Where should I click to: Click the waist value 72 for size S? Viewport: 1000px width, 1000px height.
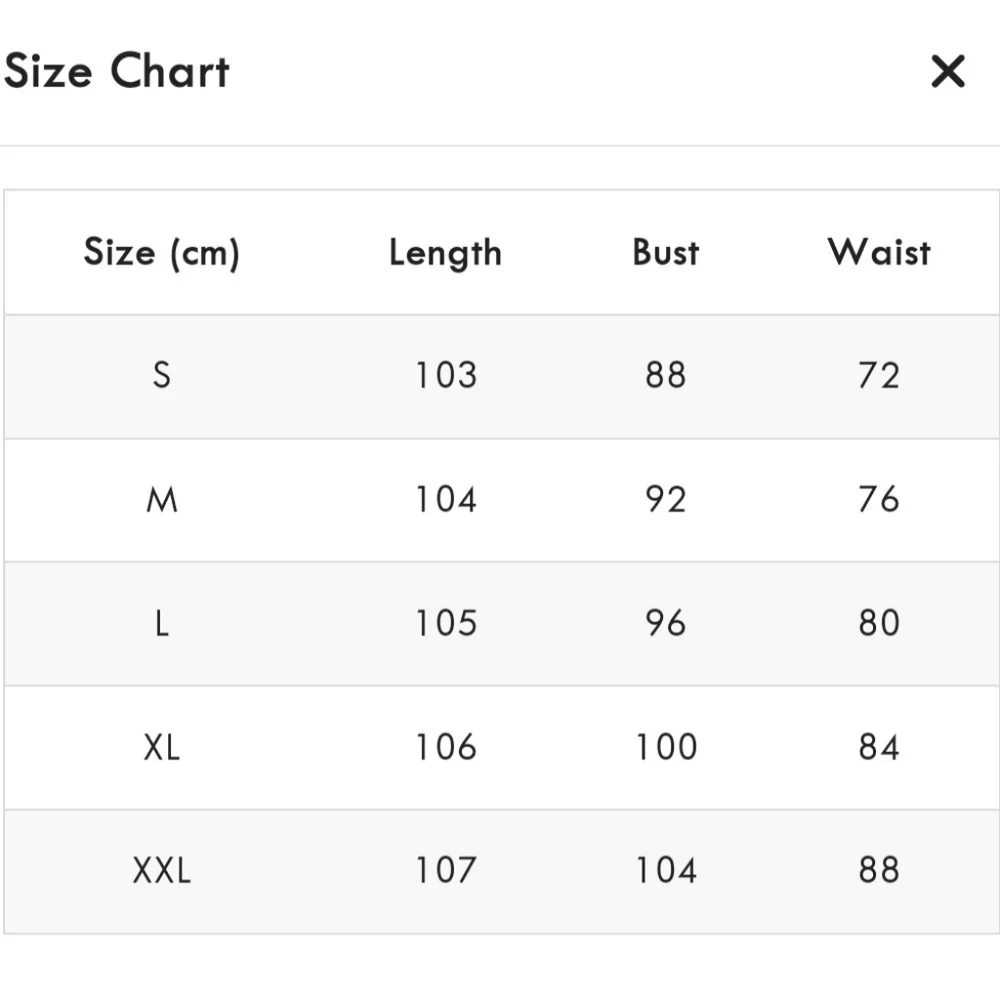point(878,375)
